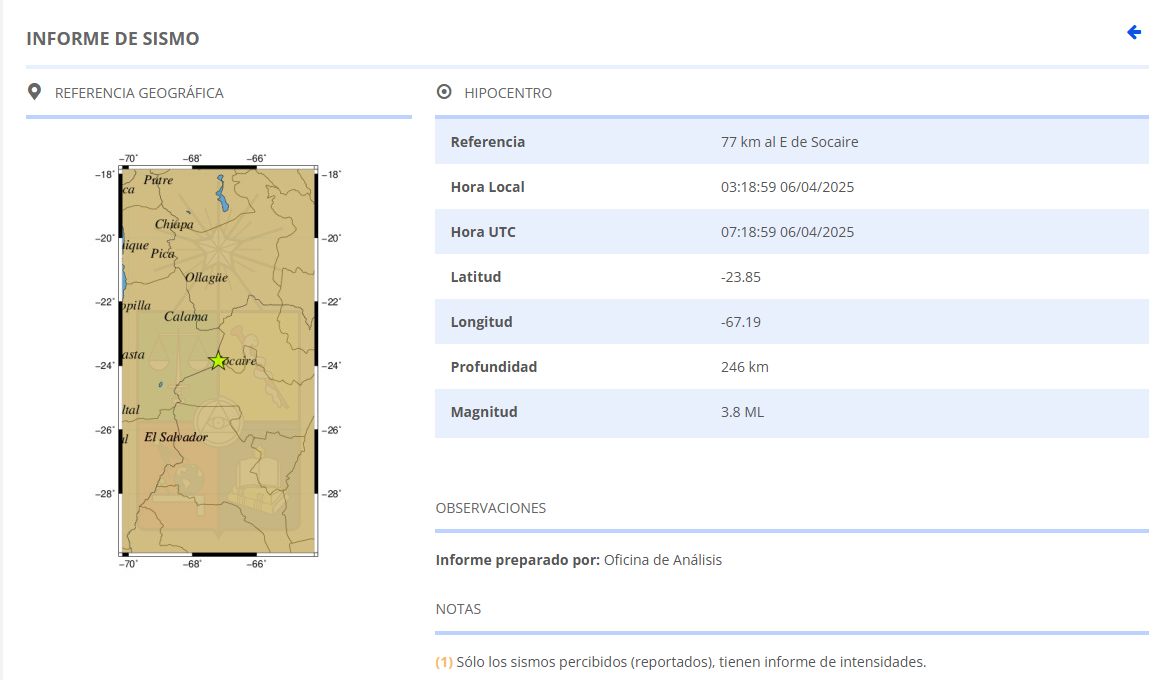Select the Calama label on the map

[x=186, y=317]
